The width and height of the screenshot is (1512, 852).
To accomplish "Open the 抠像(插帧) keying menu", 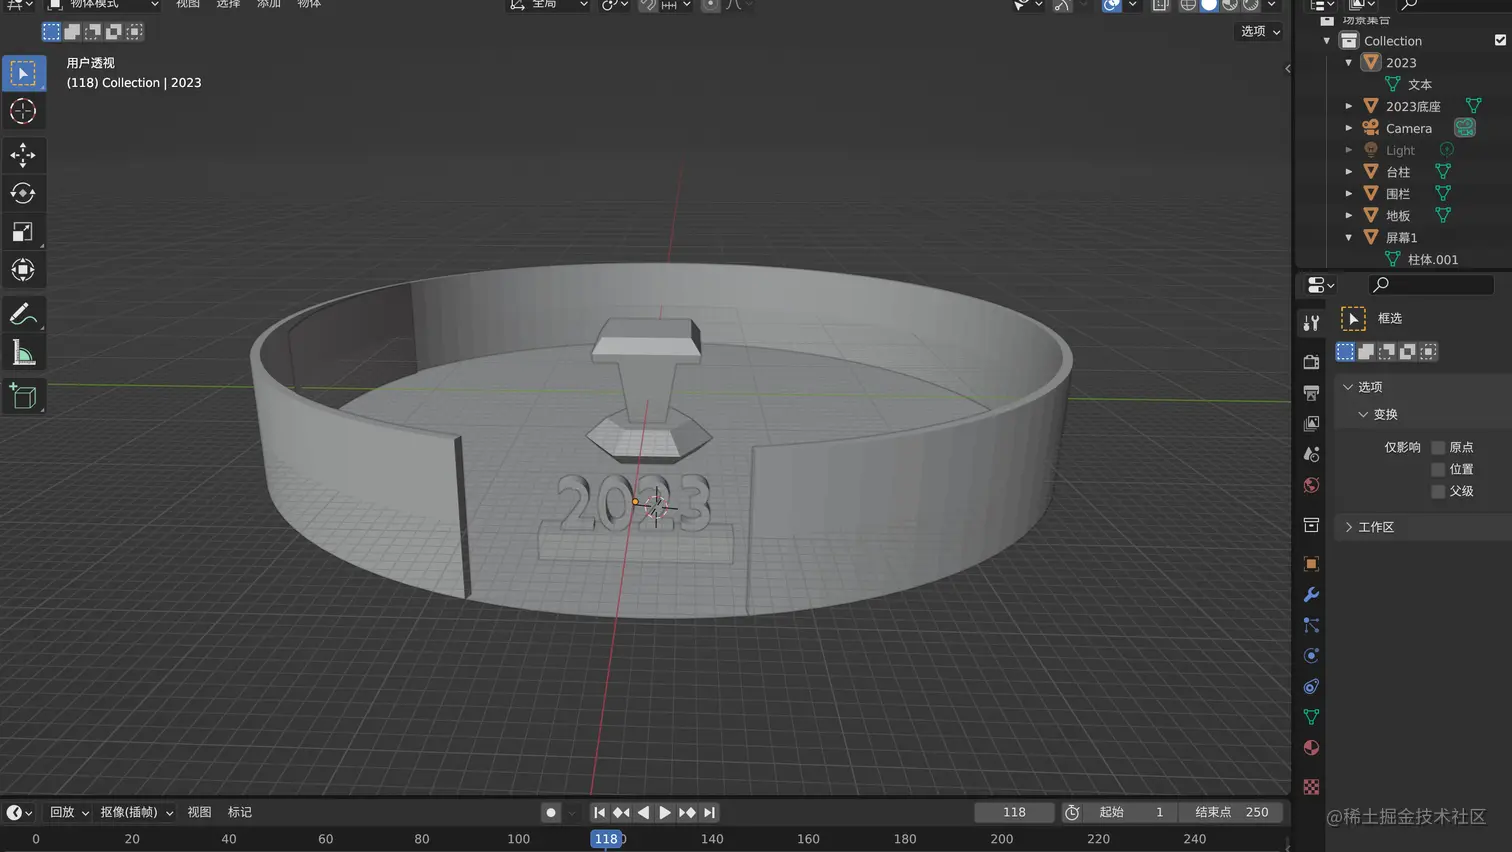I will (x=137, y=813).
